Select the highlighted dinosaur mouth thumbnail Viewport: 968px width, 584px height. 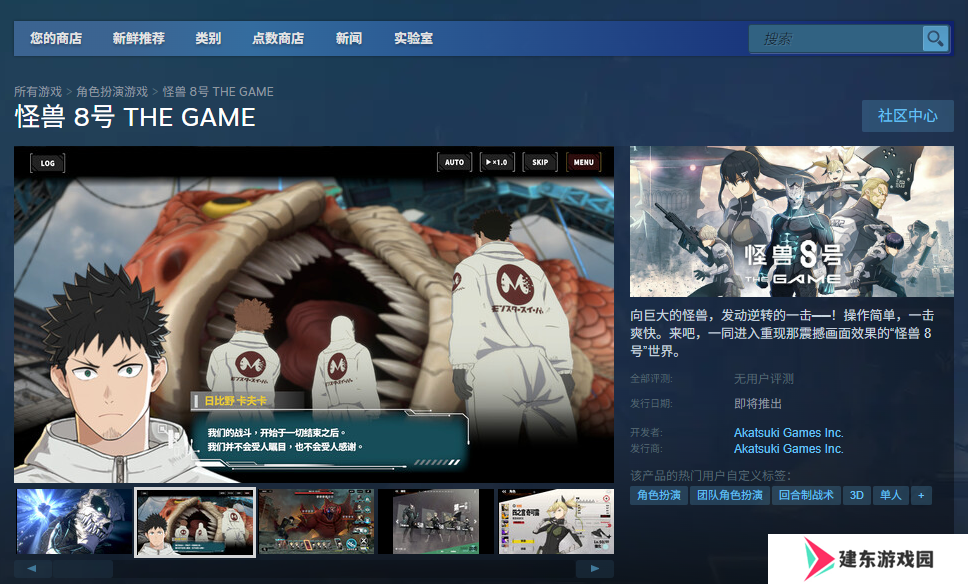(x=195, y=522)
